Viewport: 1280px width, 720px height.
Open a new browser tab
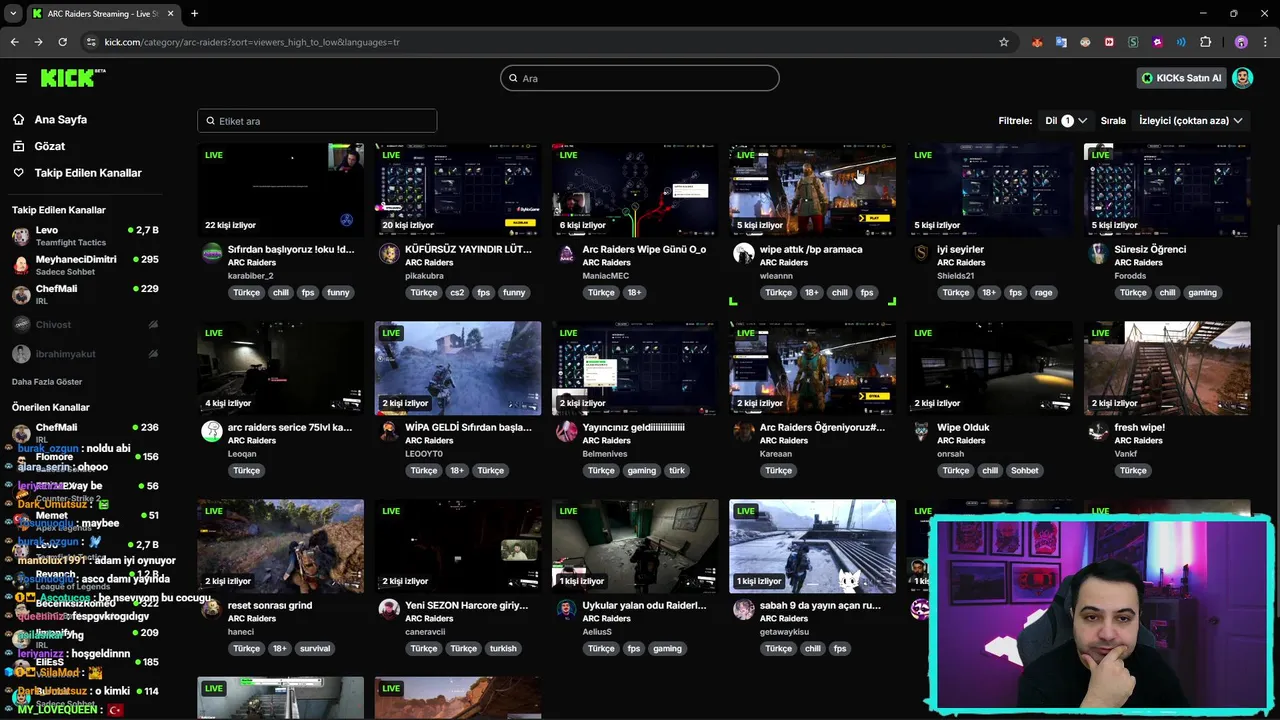(x=194, y=13)
